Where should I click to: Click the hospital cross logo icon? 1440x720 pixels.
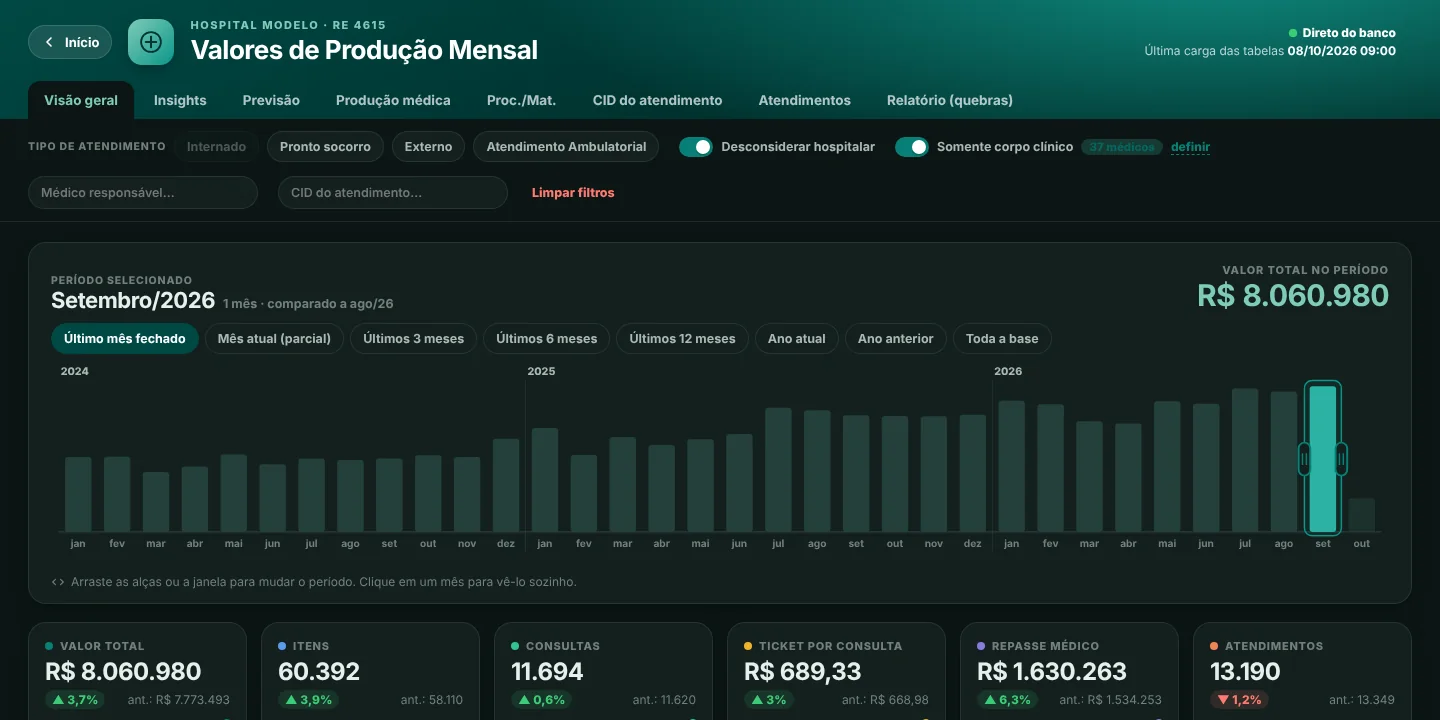click(151, 42)
